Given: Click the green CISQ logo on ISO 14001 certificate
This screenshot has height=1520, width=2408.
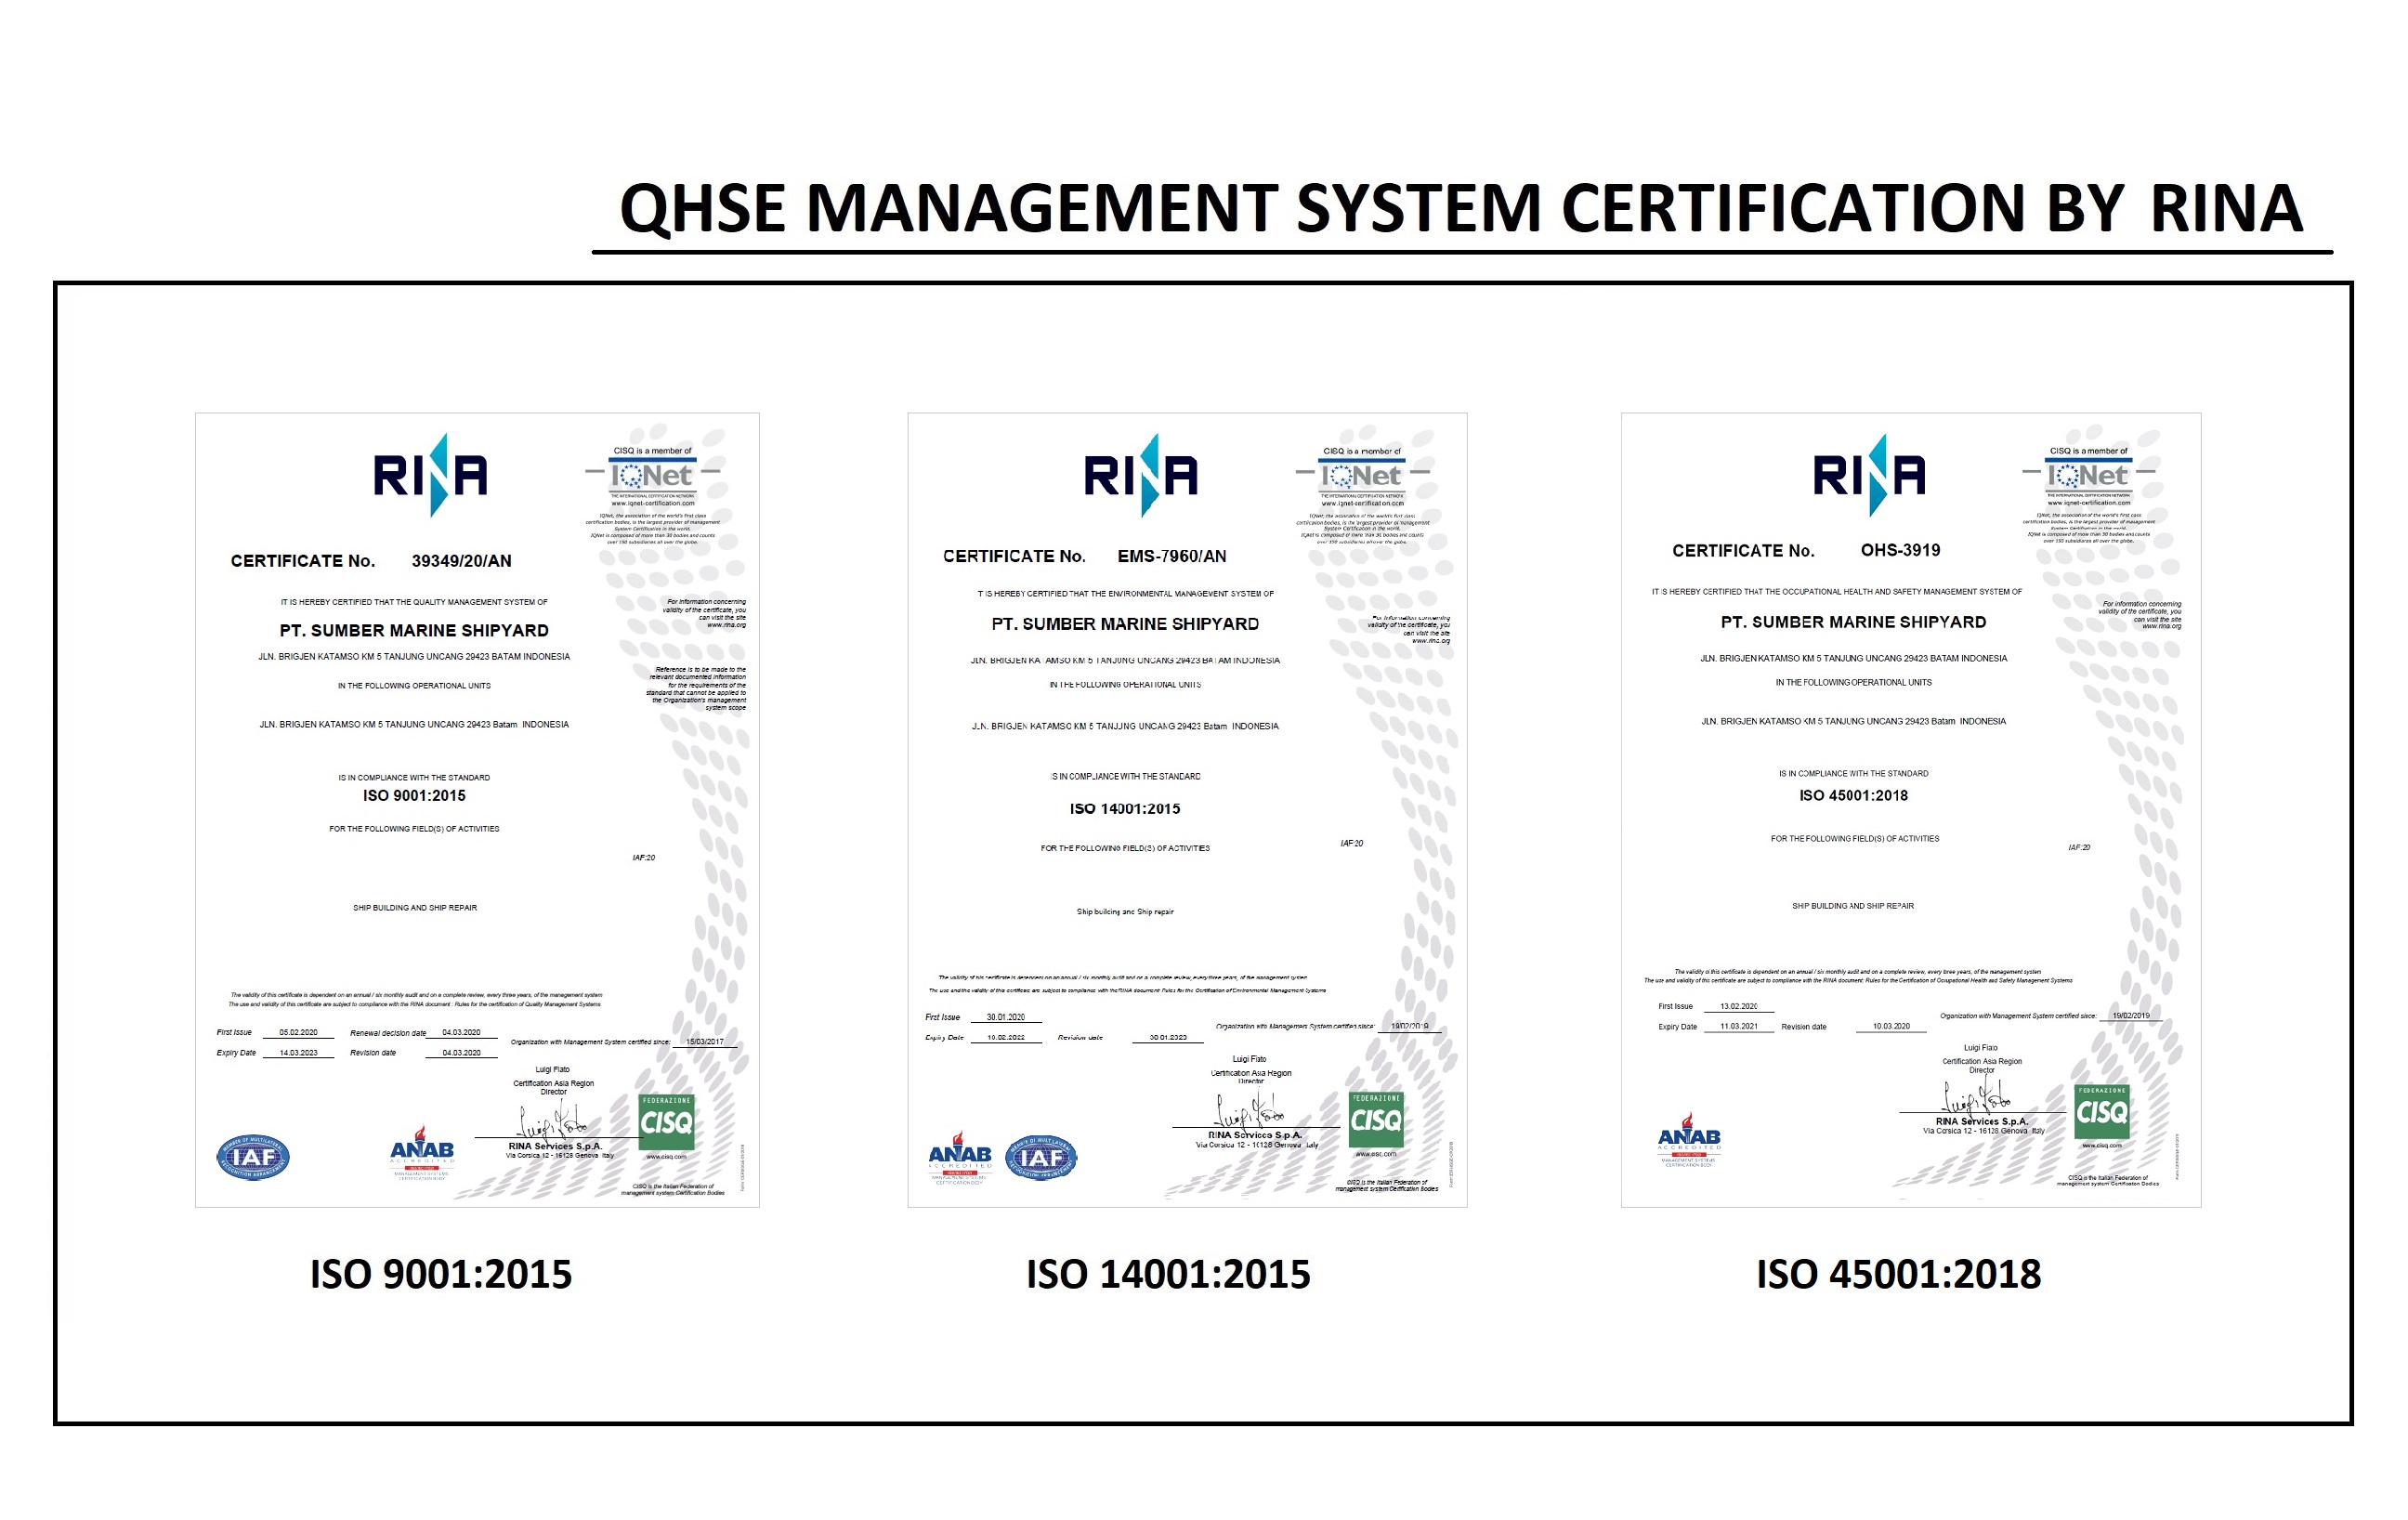Looking at the screenshot, I should [x=1376, y=1119].
